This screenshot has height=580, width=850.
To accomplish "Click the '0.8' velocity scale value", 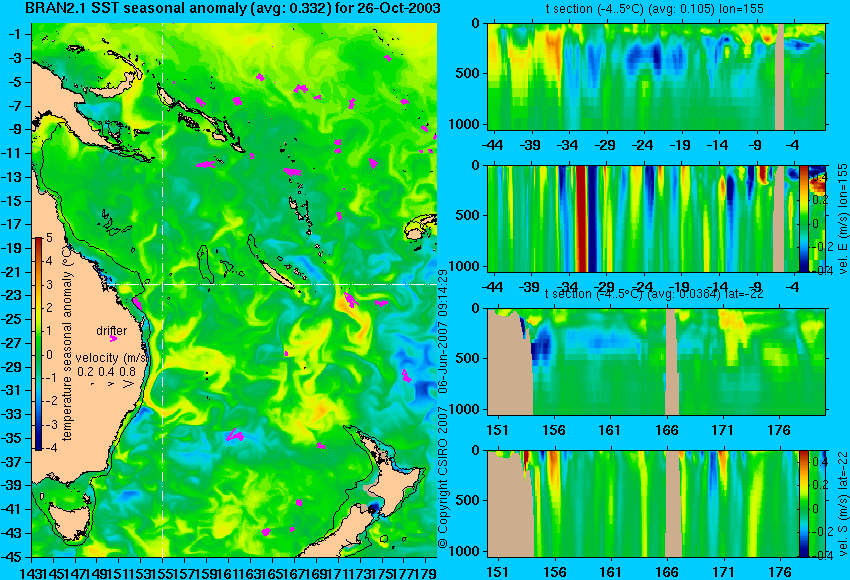I will coord(128,372).
